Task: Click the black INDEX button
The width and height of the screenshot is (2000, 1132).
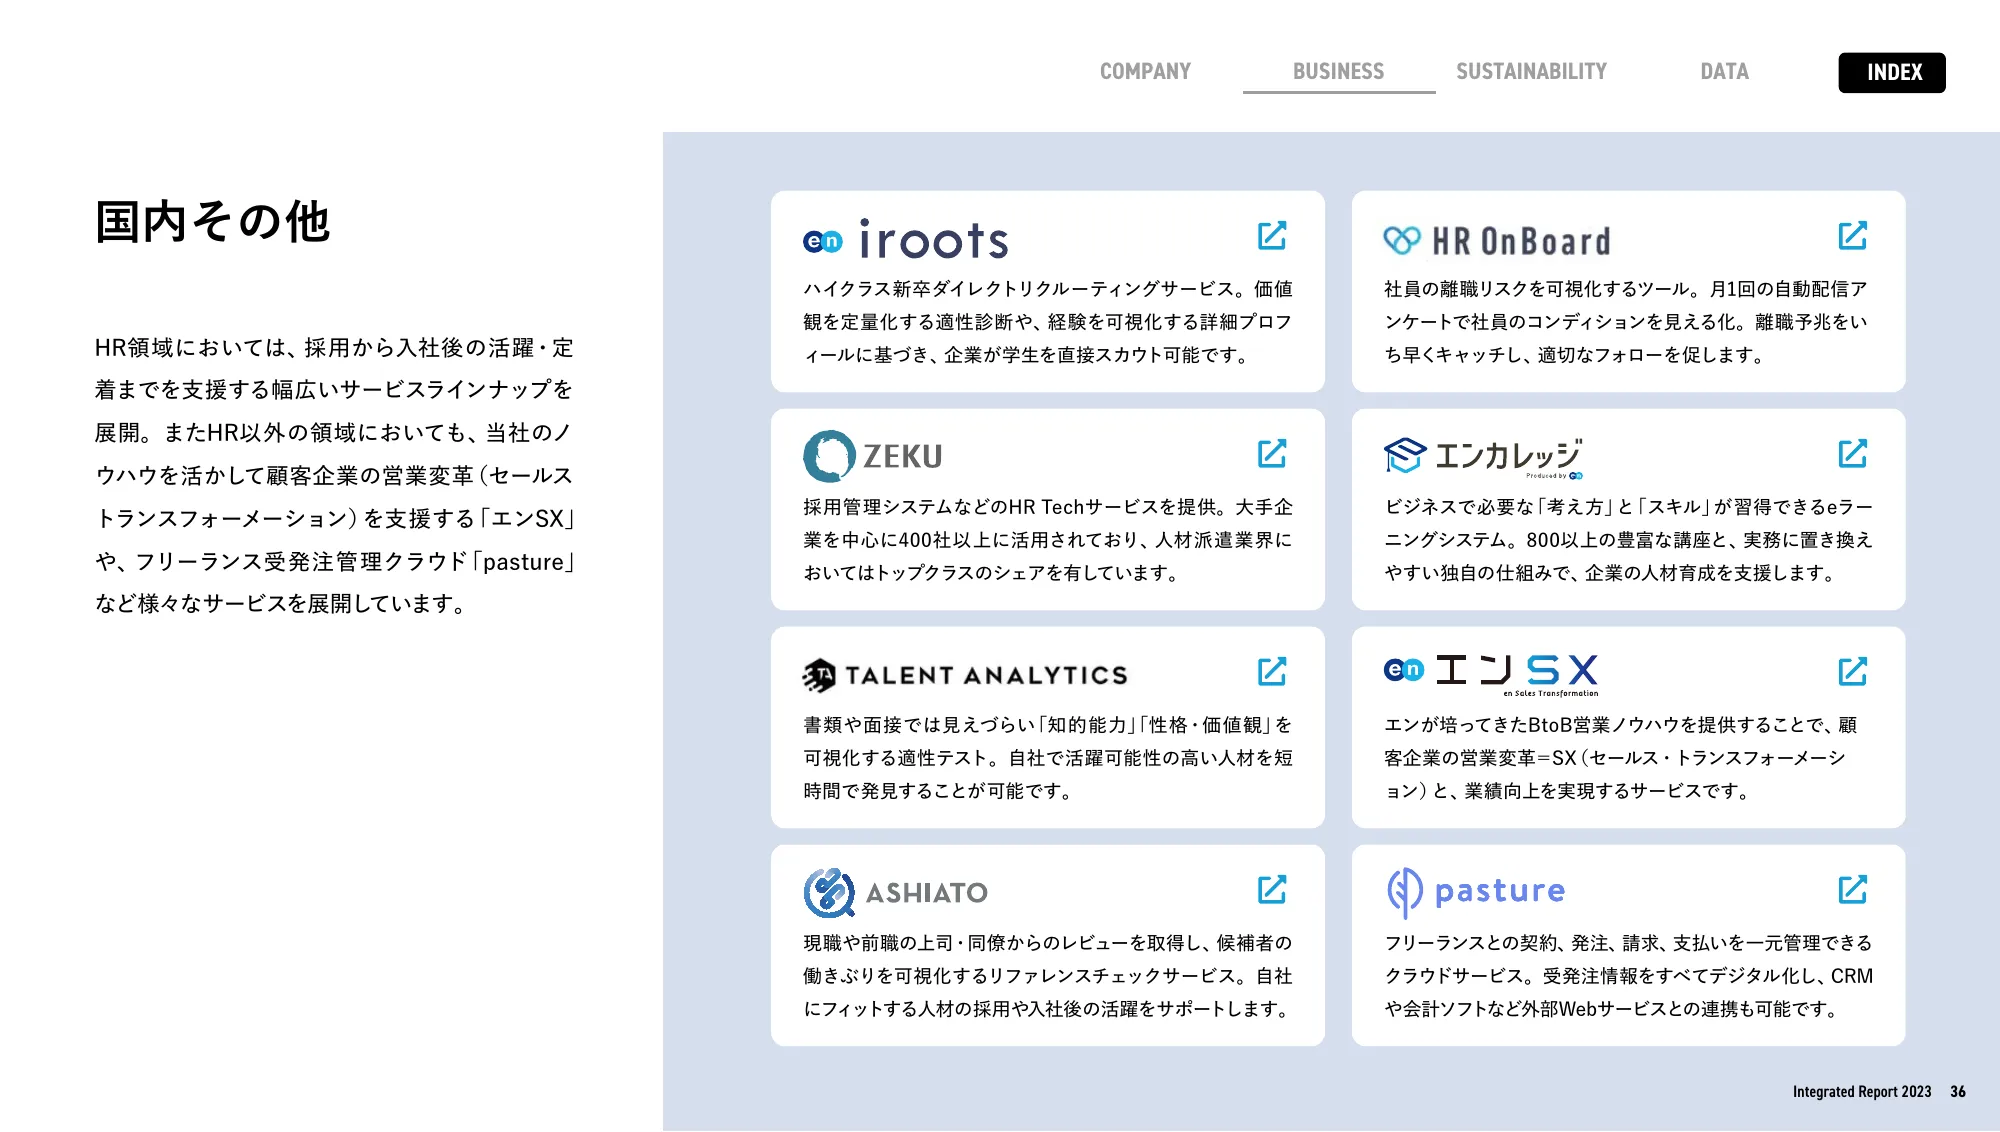Action: click(x=1892, y=72)
